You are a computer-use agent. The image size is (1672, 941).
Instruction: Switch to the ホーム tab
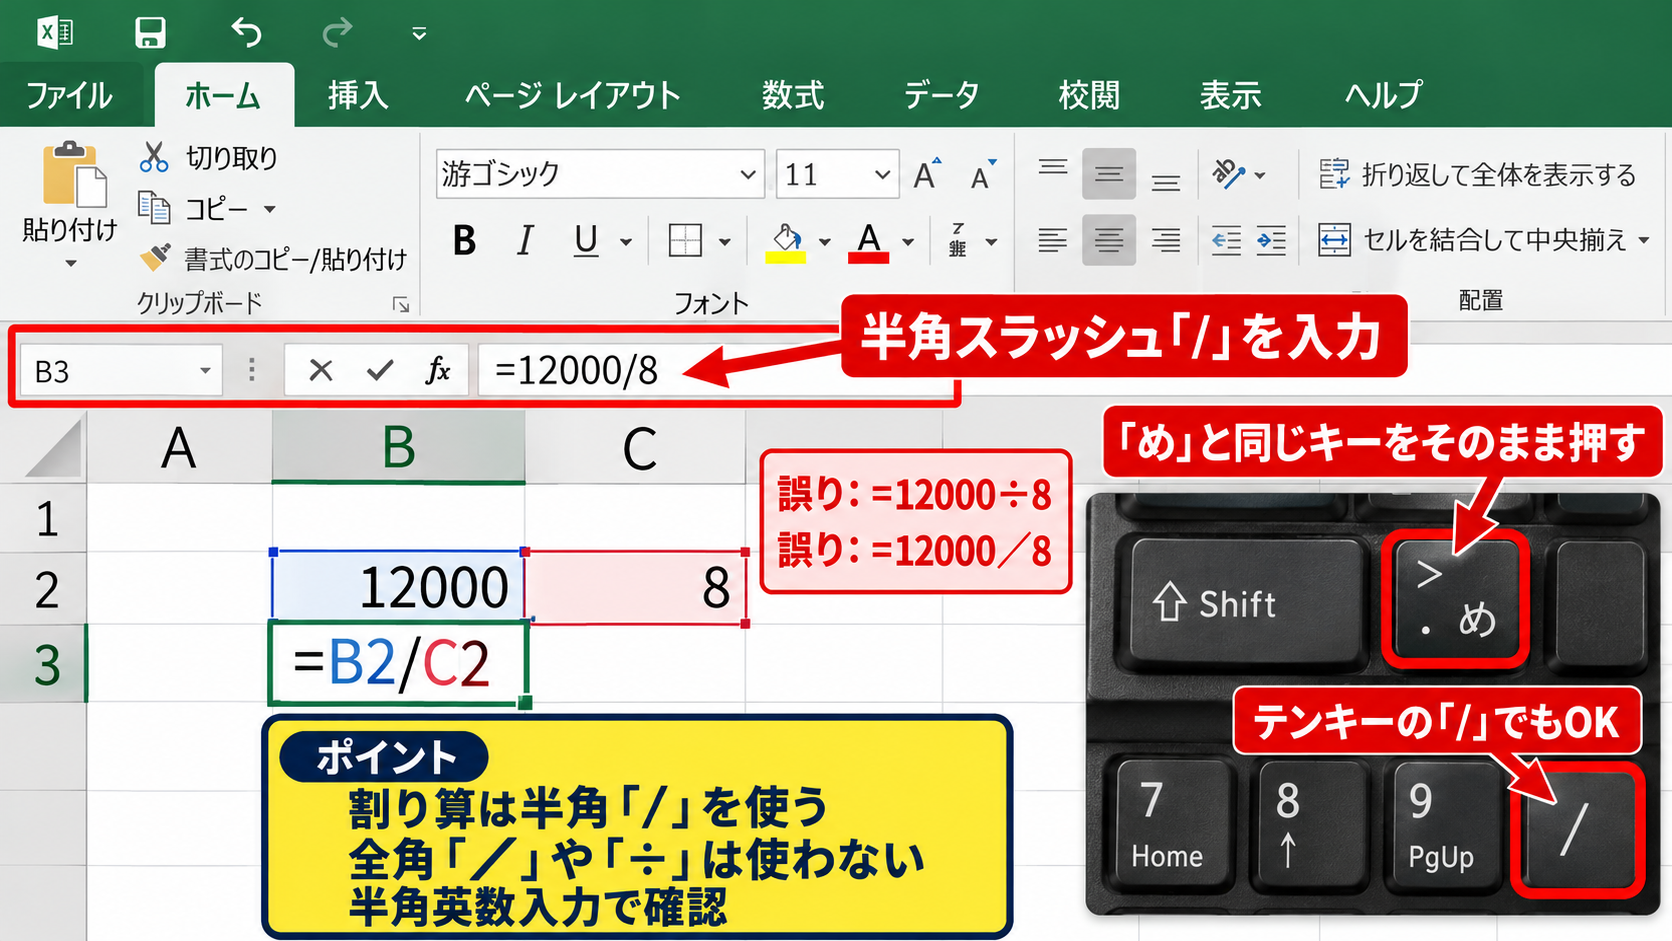(223, 95)
